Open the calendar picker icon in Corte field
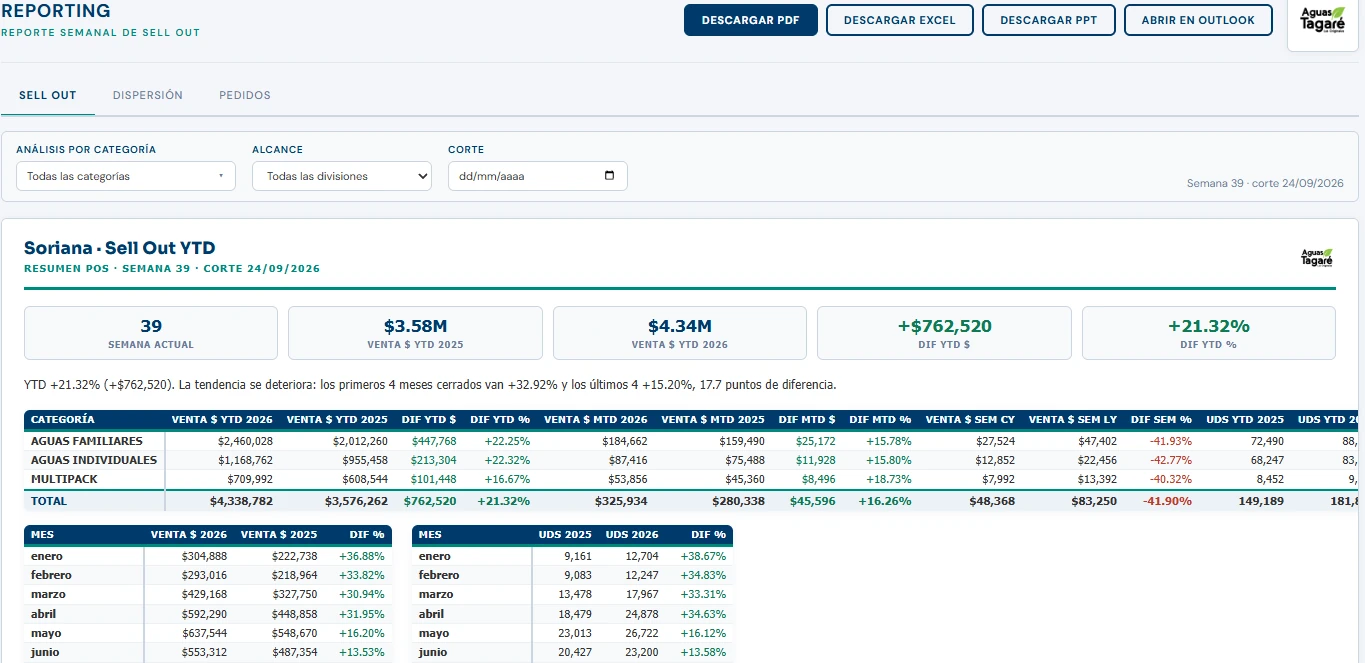The image size is (1365, 663). coord(610,176)
